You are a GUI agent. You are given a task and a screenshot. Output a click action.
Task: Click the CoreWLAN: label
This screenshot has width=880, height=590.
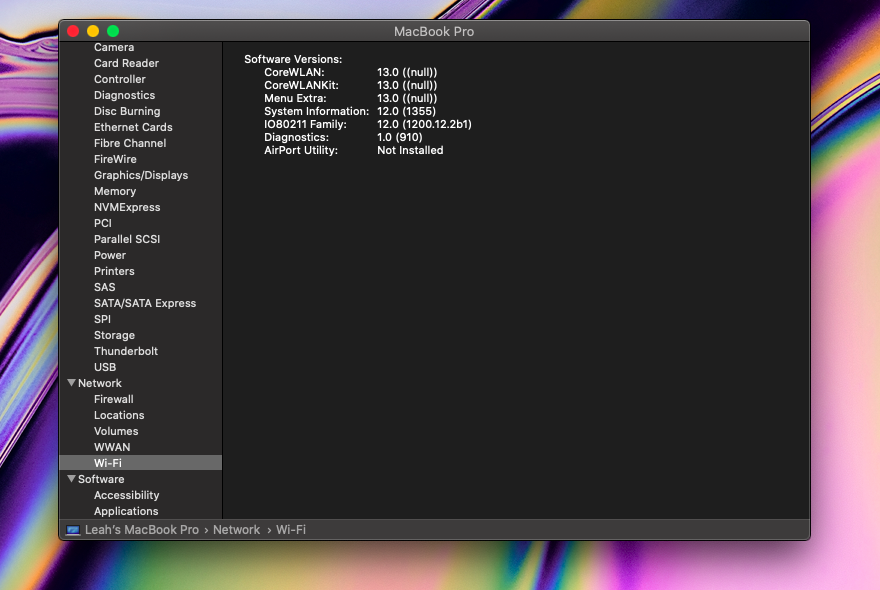(x=294, y=72)
